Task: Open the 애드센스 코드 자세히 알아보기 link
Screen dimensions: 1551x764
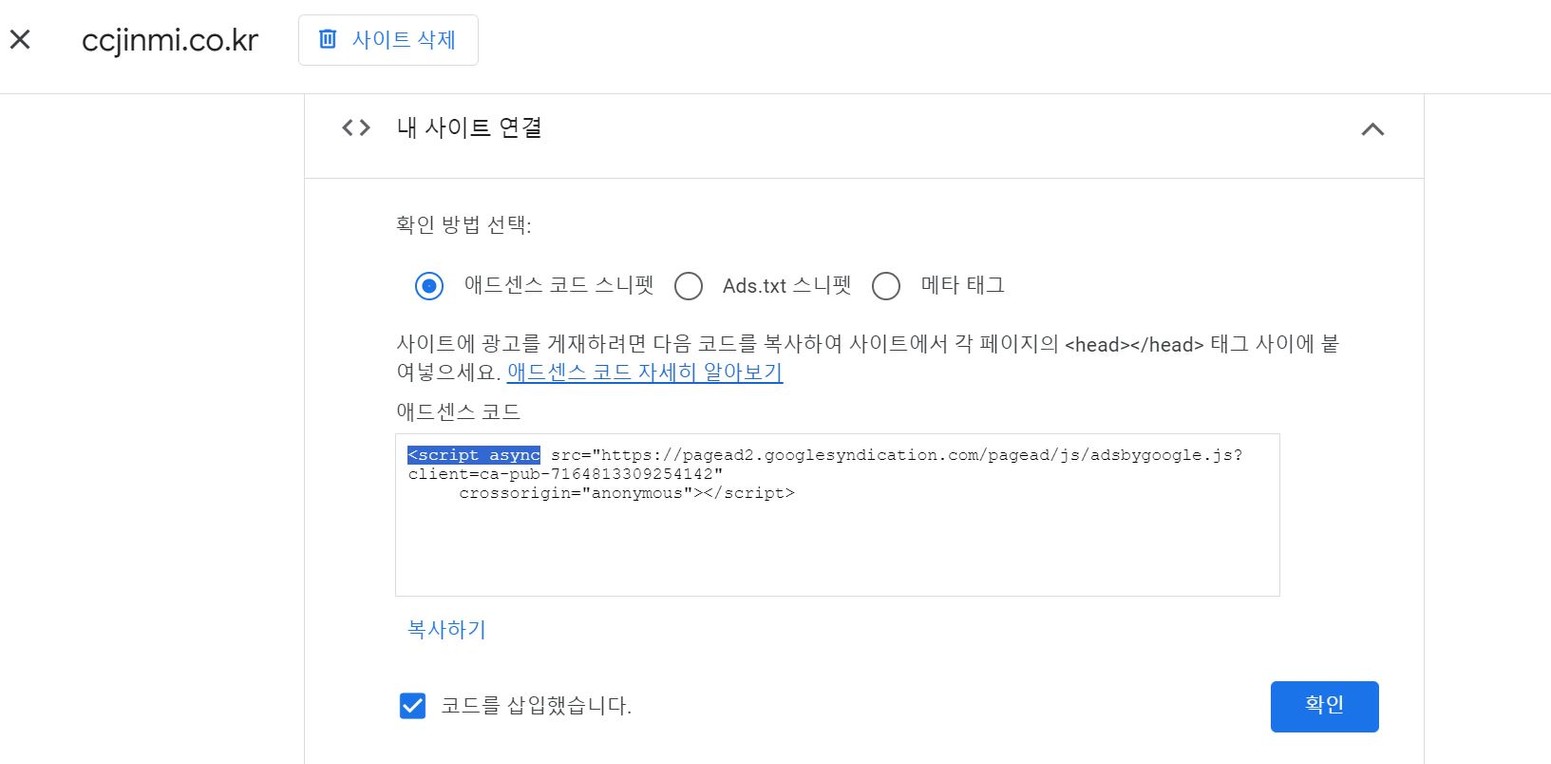Action: [x=643, y=371]
